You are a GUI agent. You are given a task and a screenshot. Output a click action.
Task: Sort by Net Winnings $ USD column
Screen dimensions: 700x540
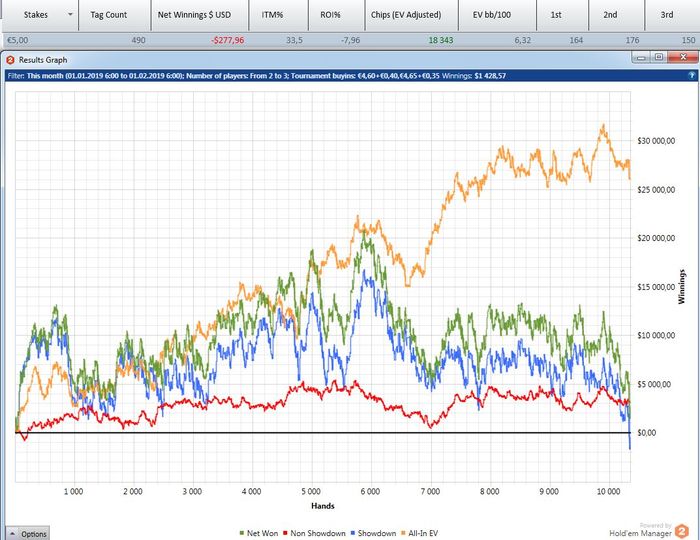194,15
